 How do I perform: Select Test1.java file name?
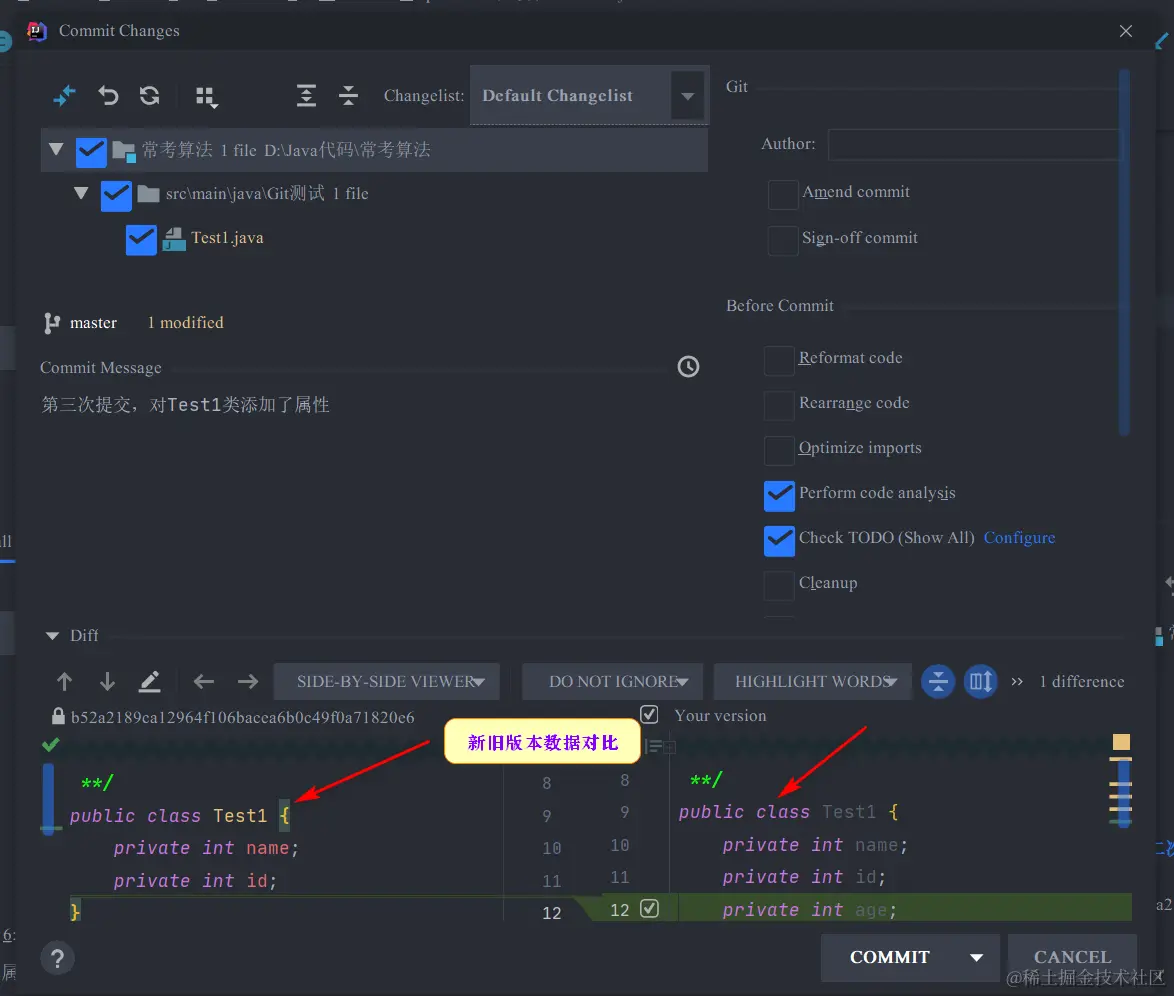pos(227,238)
